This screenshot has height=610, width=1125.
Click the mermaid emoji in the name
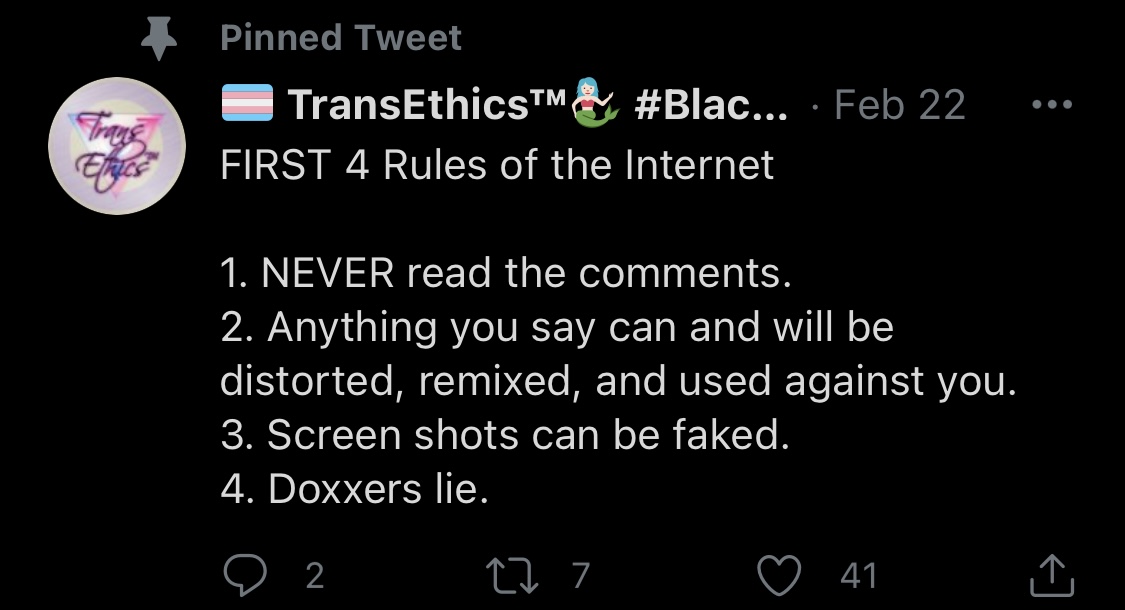click(x=595, y=102)
